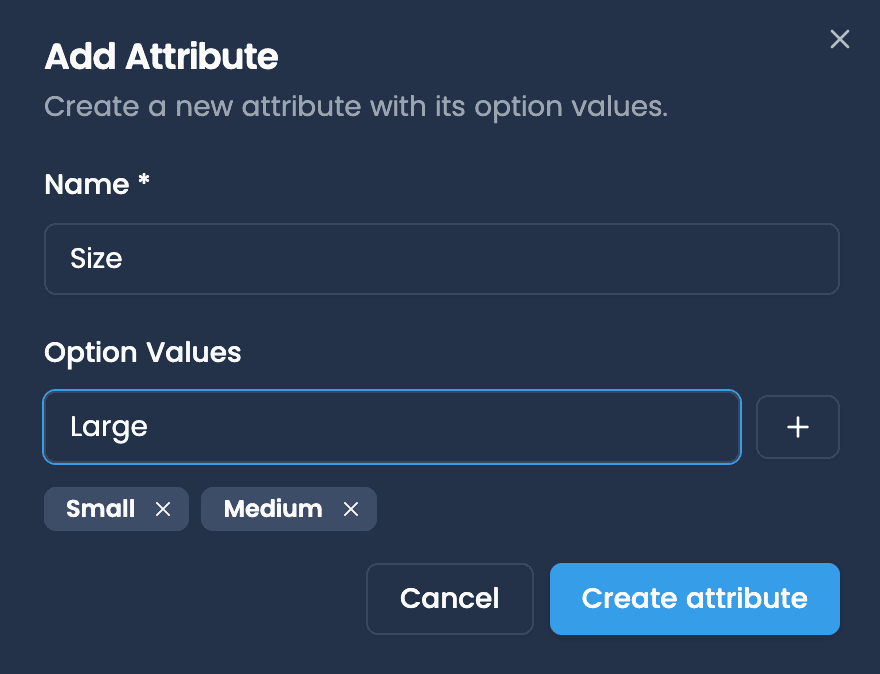Focus the Name input containing Size
Screen dimensions: 880x674
(442, 259)
